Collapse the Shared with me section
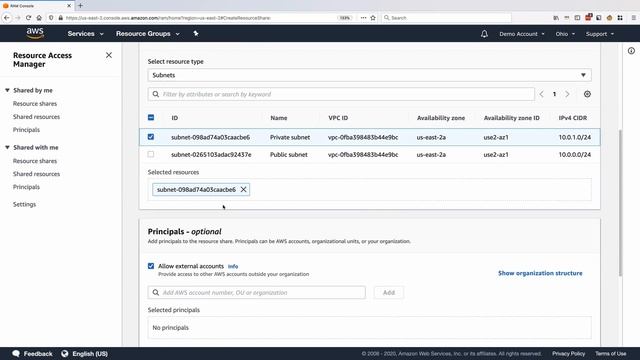This screenshot has height=360, width=640. pos(7,147)
